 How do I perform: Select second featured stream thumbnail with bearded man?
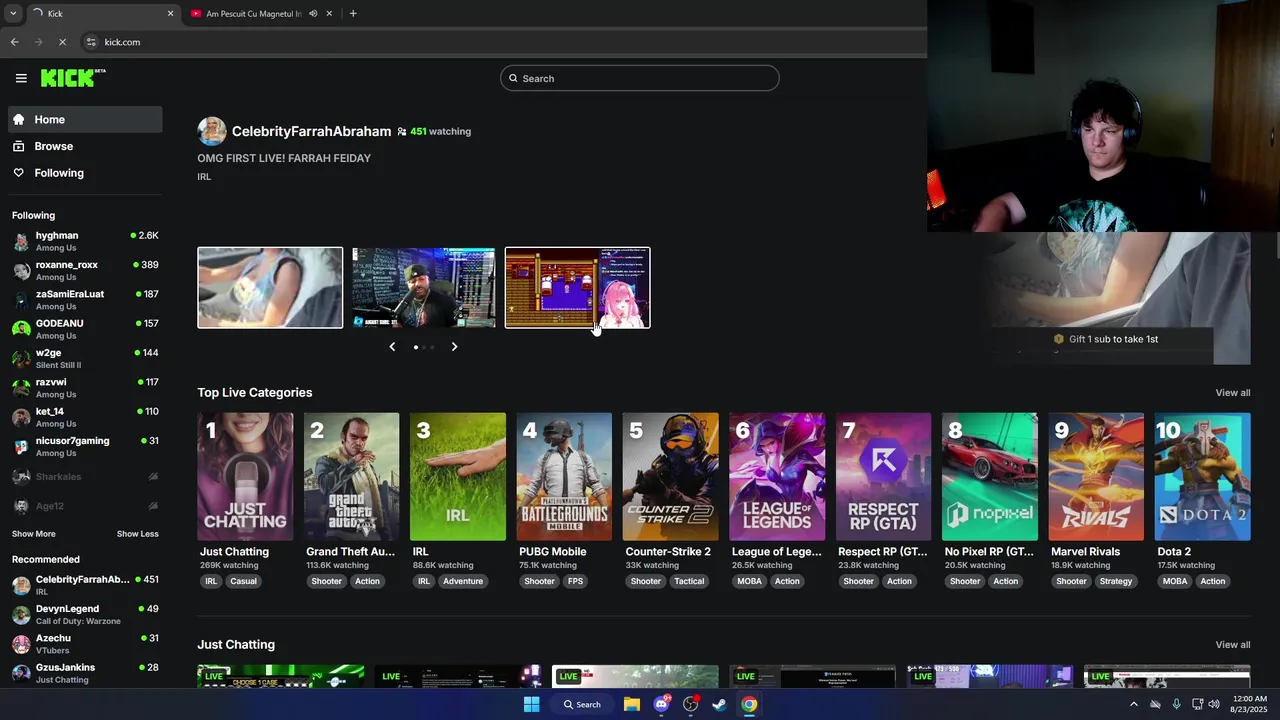point(423,287)
